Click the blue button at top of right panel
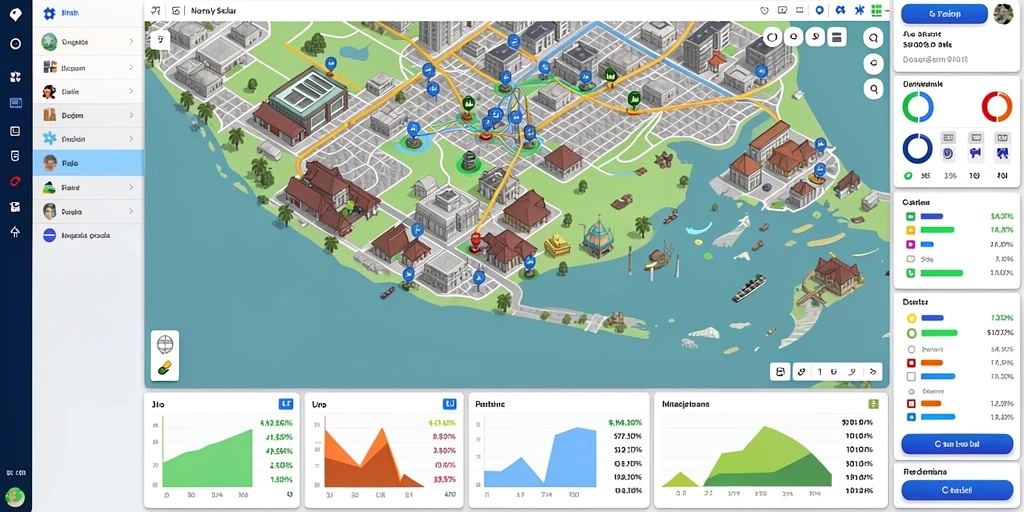 click(944, 14)
